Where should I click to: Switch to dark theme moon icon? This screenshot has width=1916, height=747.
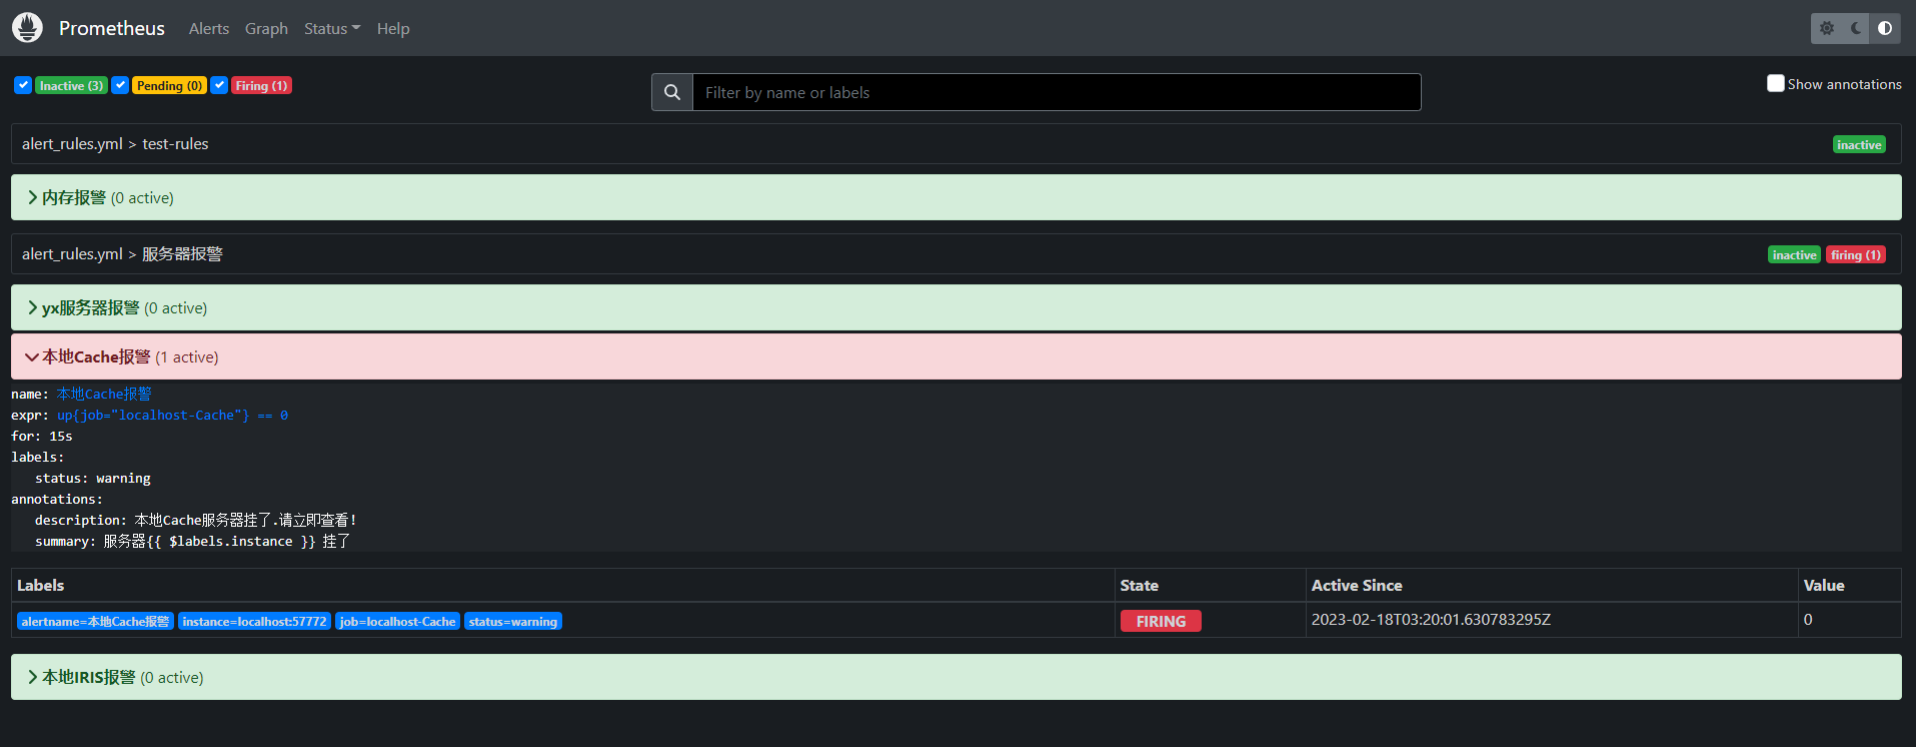click(1856, 28)
